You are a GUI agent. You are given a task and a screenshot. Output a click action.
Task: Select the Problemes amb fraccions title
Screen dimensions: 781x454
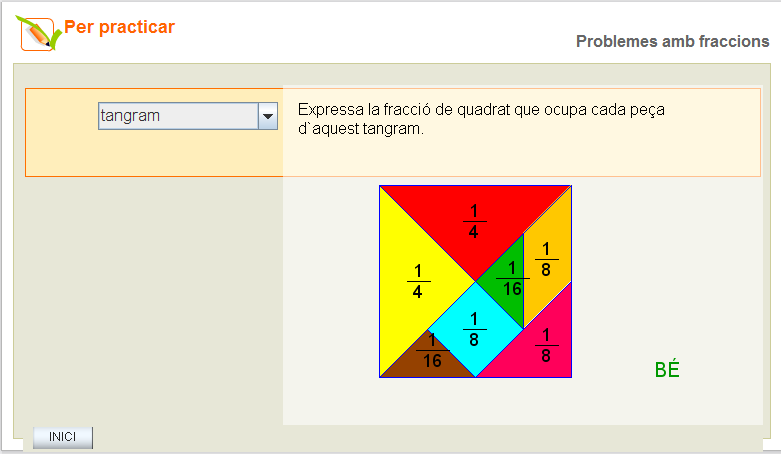[672, 41]
